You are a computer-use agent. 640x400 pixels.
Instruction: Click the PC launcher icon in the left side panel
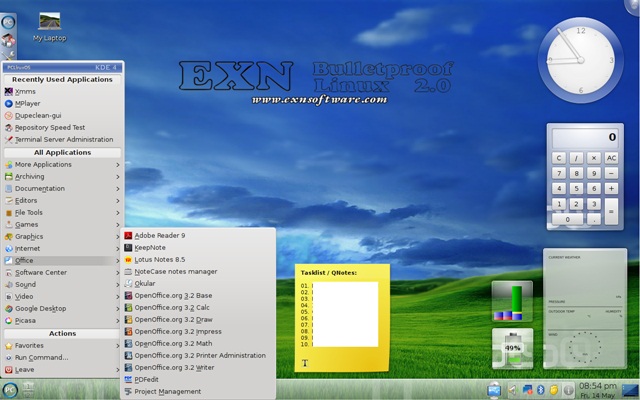(x=8, y=22)
